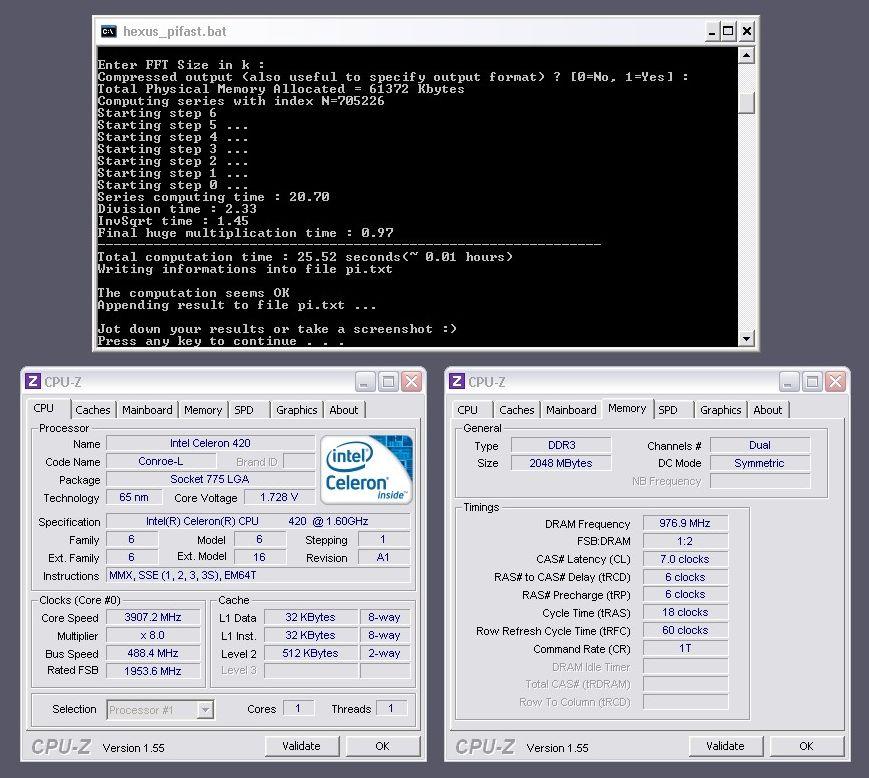Minimize the hexus_pifast.bat console window

coord(712,32)
